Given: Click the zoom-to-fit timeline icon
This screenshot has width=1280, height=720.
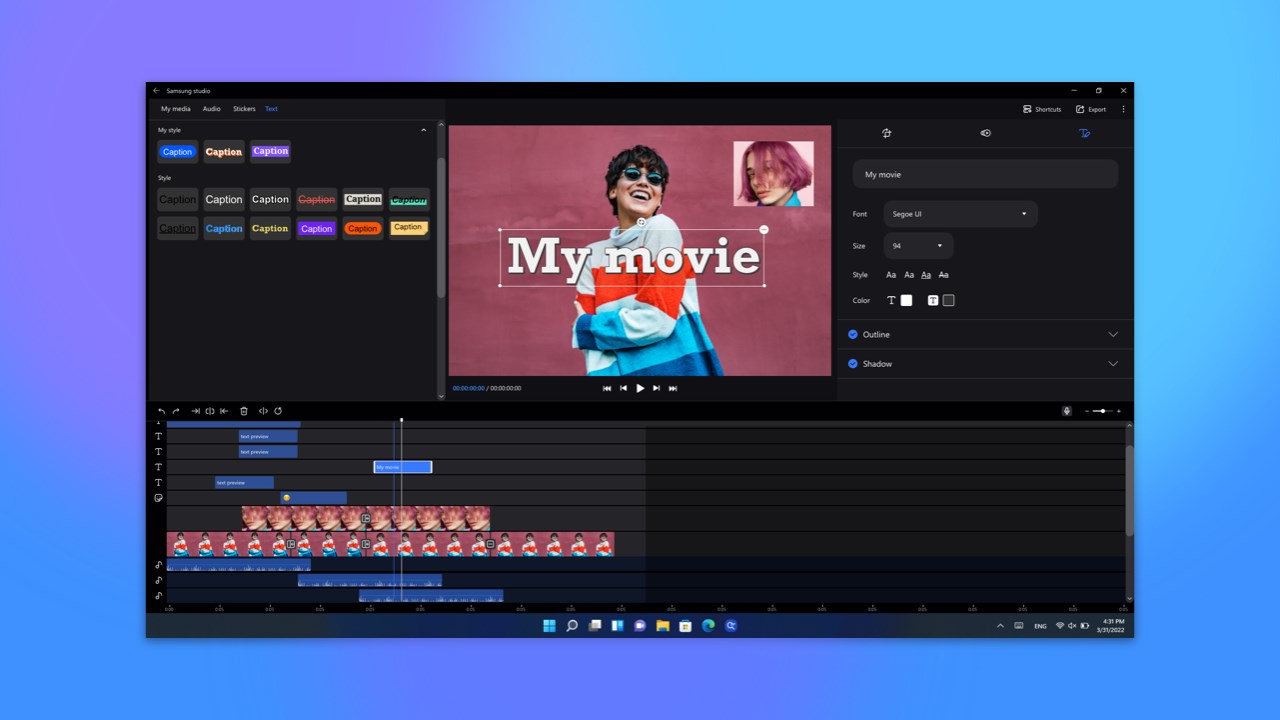Looking at the screenshot, I should tap(263, 411).
